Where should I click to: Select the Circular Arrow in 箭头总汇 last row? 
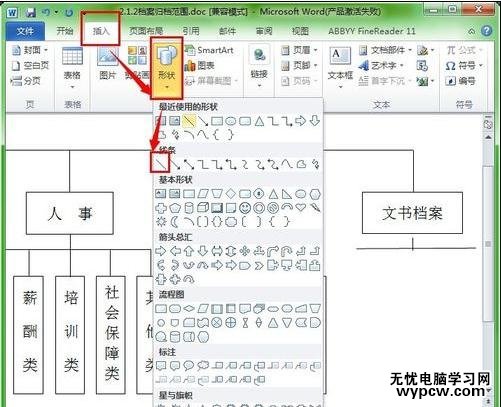189,279
